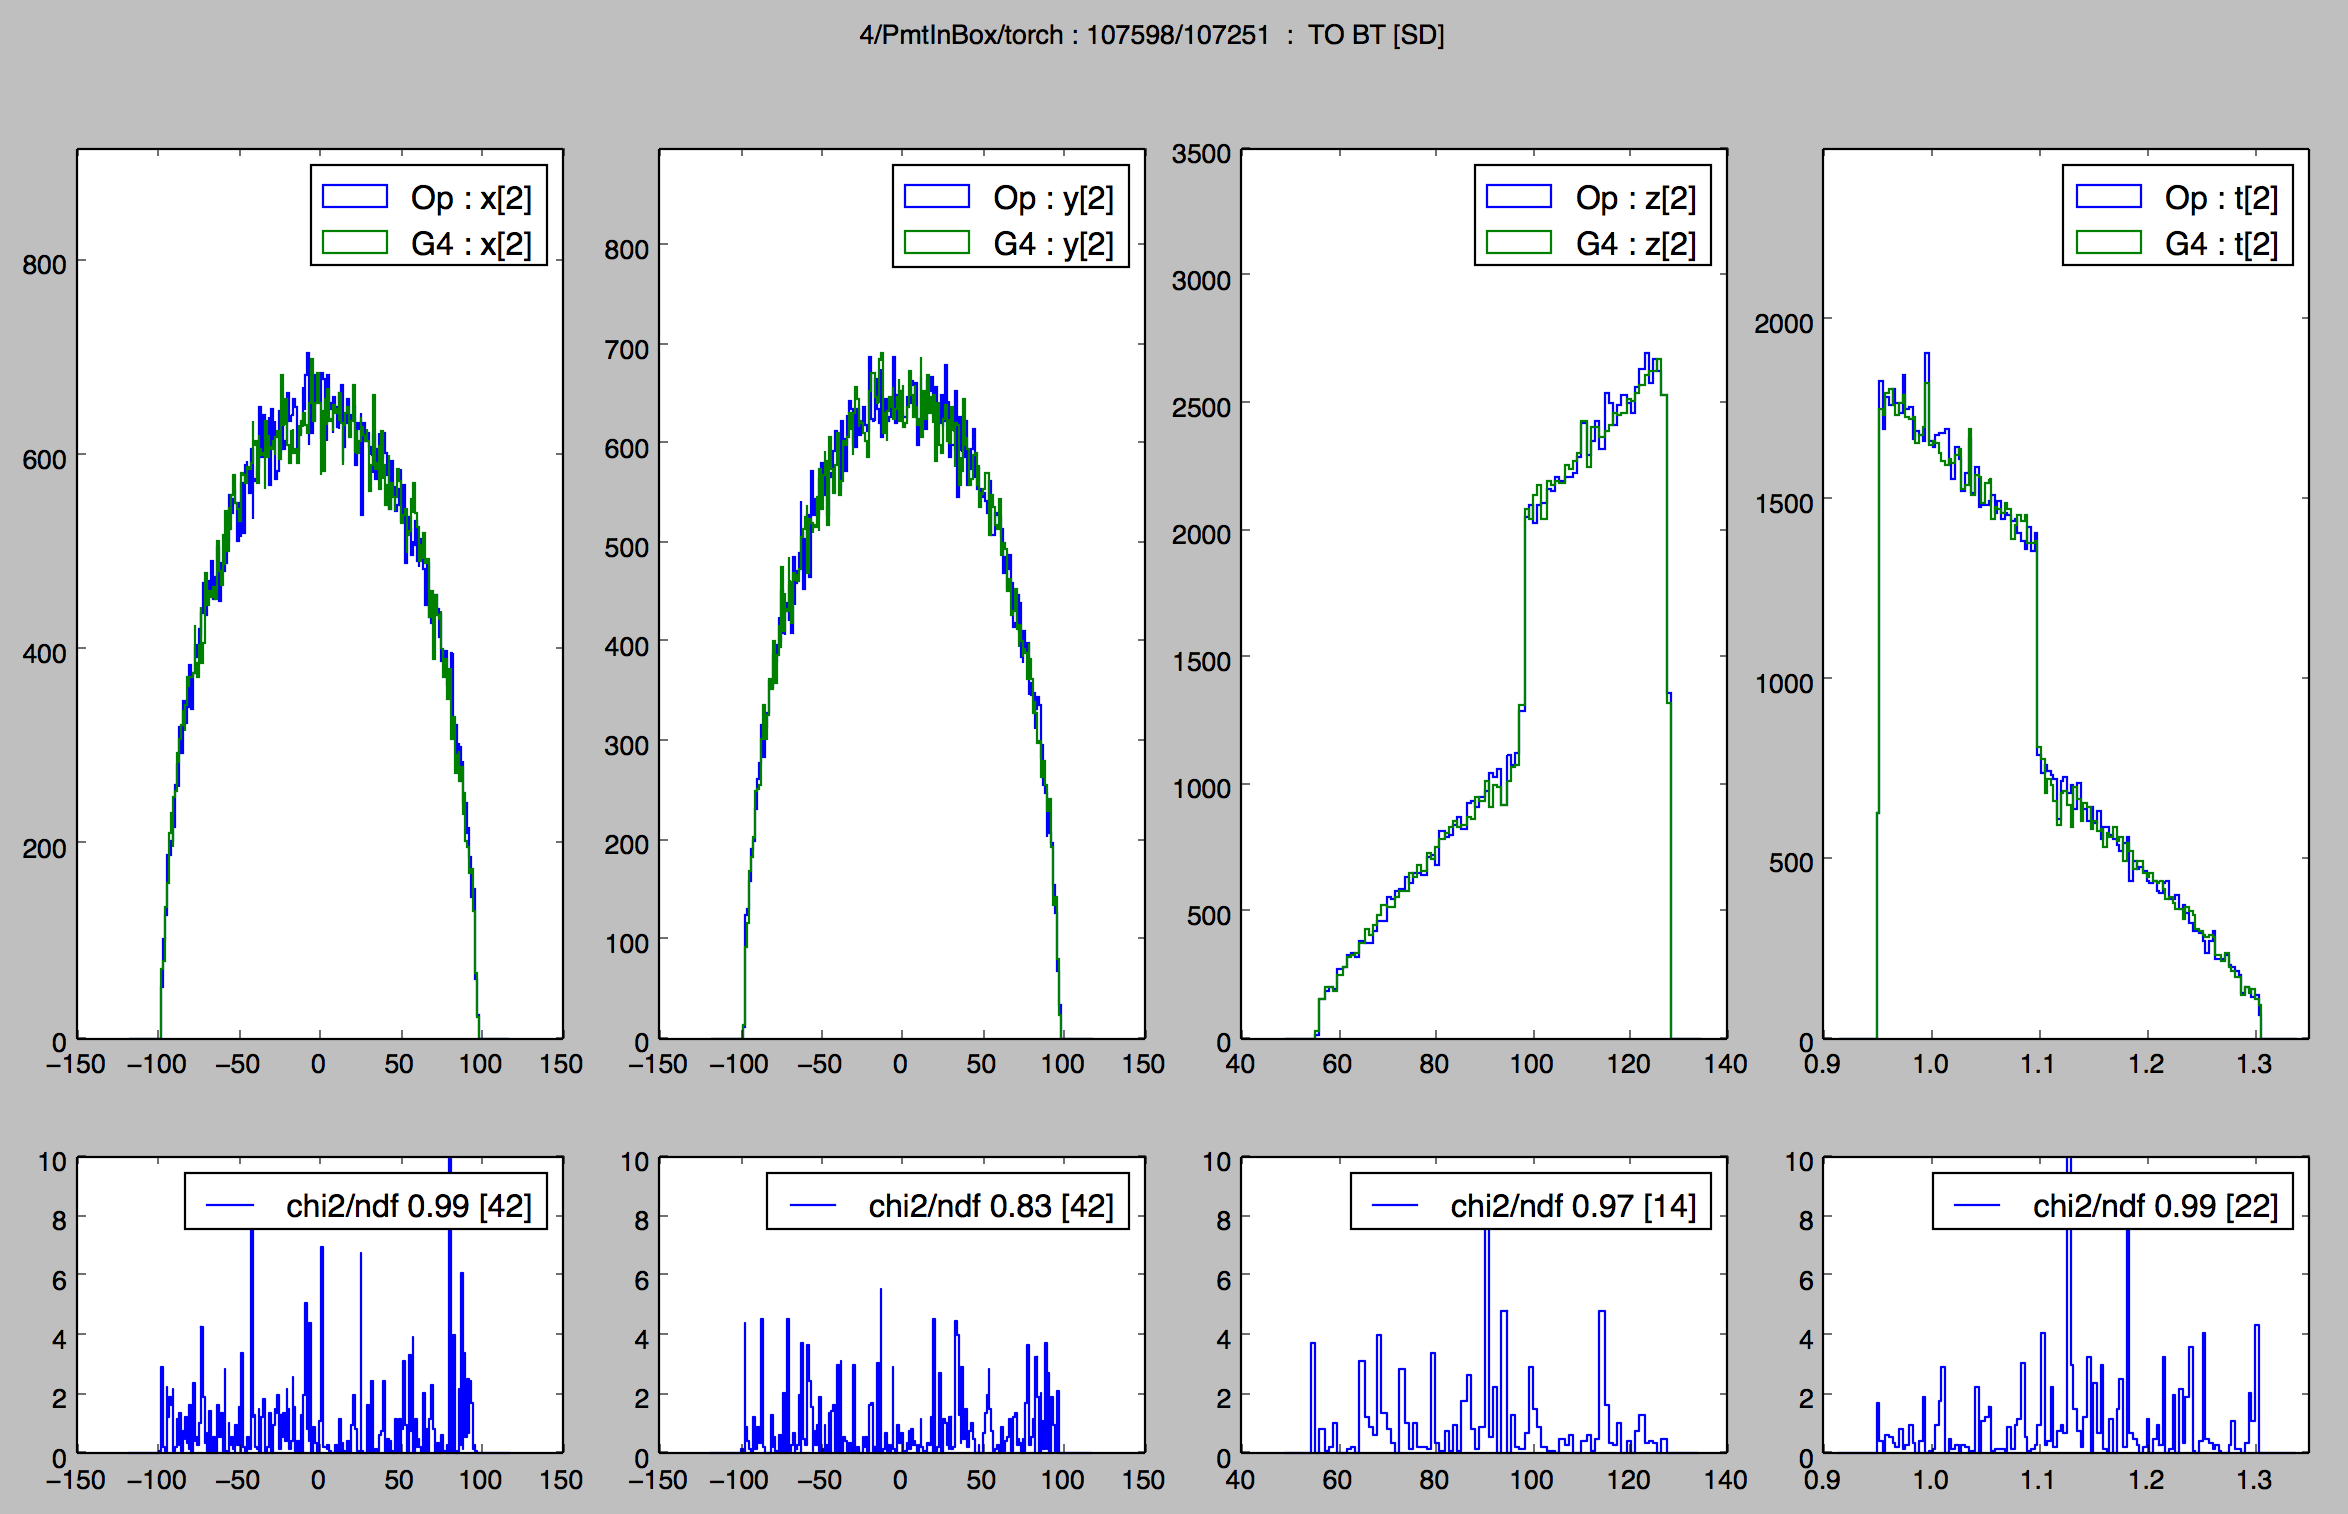The width and height of the screenshot is (2348, 1514).
Task: Click the 'Op : z[2]' legend label
Action: (1636, 197)
